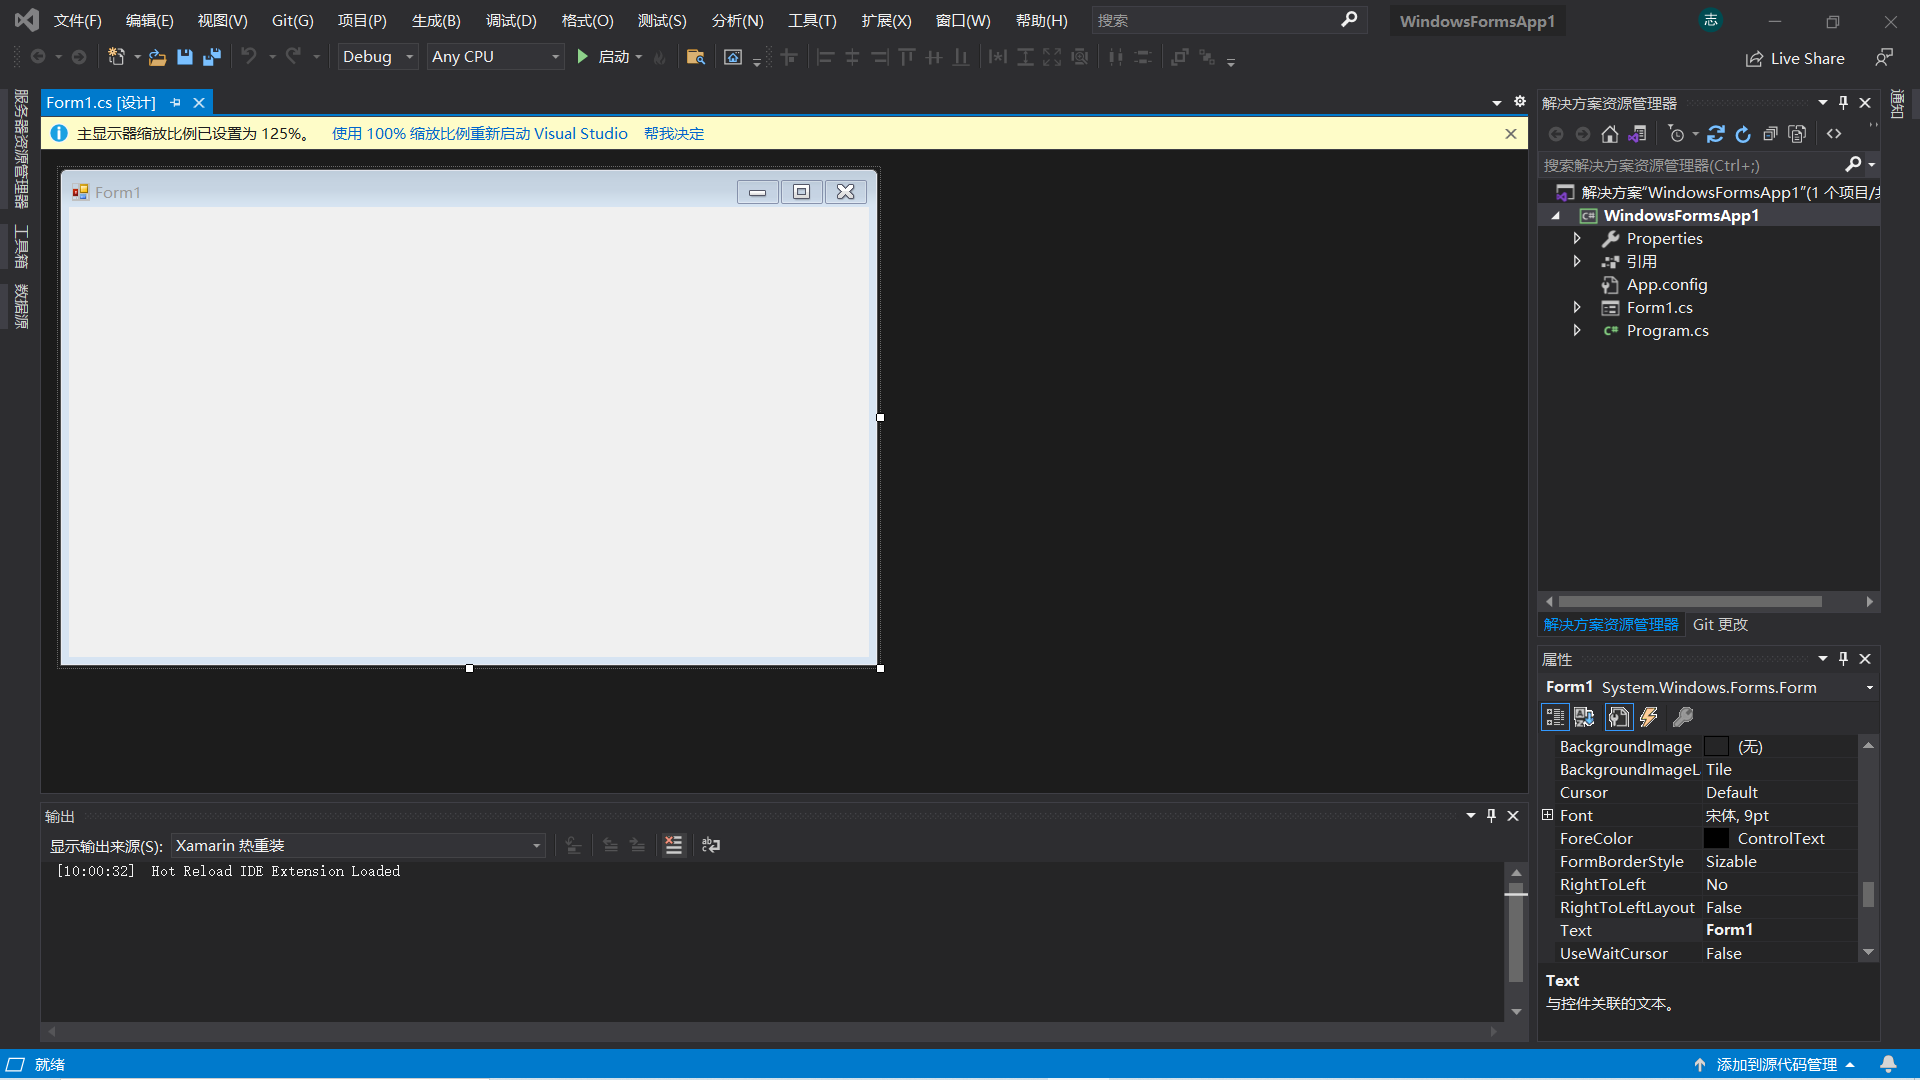The width and height of the screenshot is (1920, 1080).
Task: Open the 调试(D) menu
Action: click(511, 21)
